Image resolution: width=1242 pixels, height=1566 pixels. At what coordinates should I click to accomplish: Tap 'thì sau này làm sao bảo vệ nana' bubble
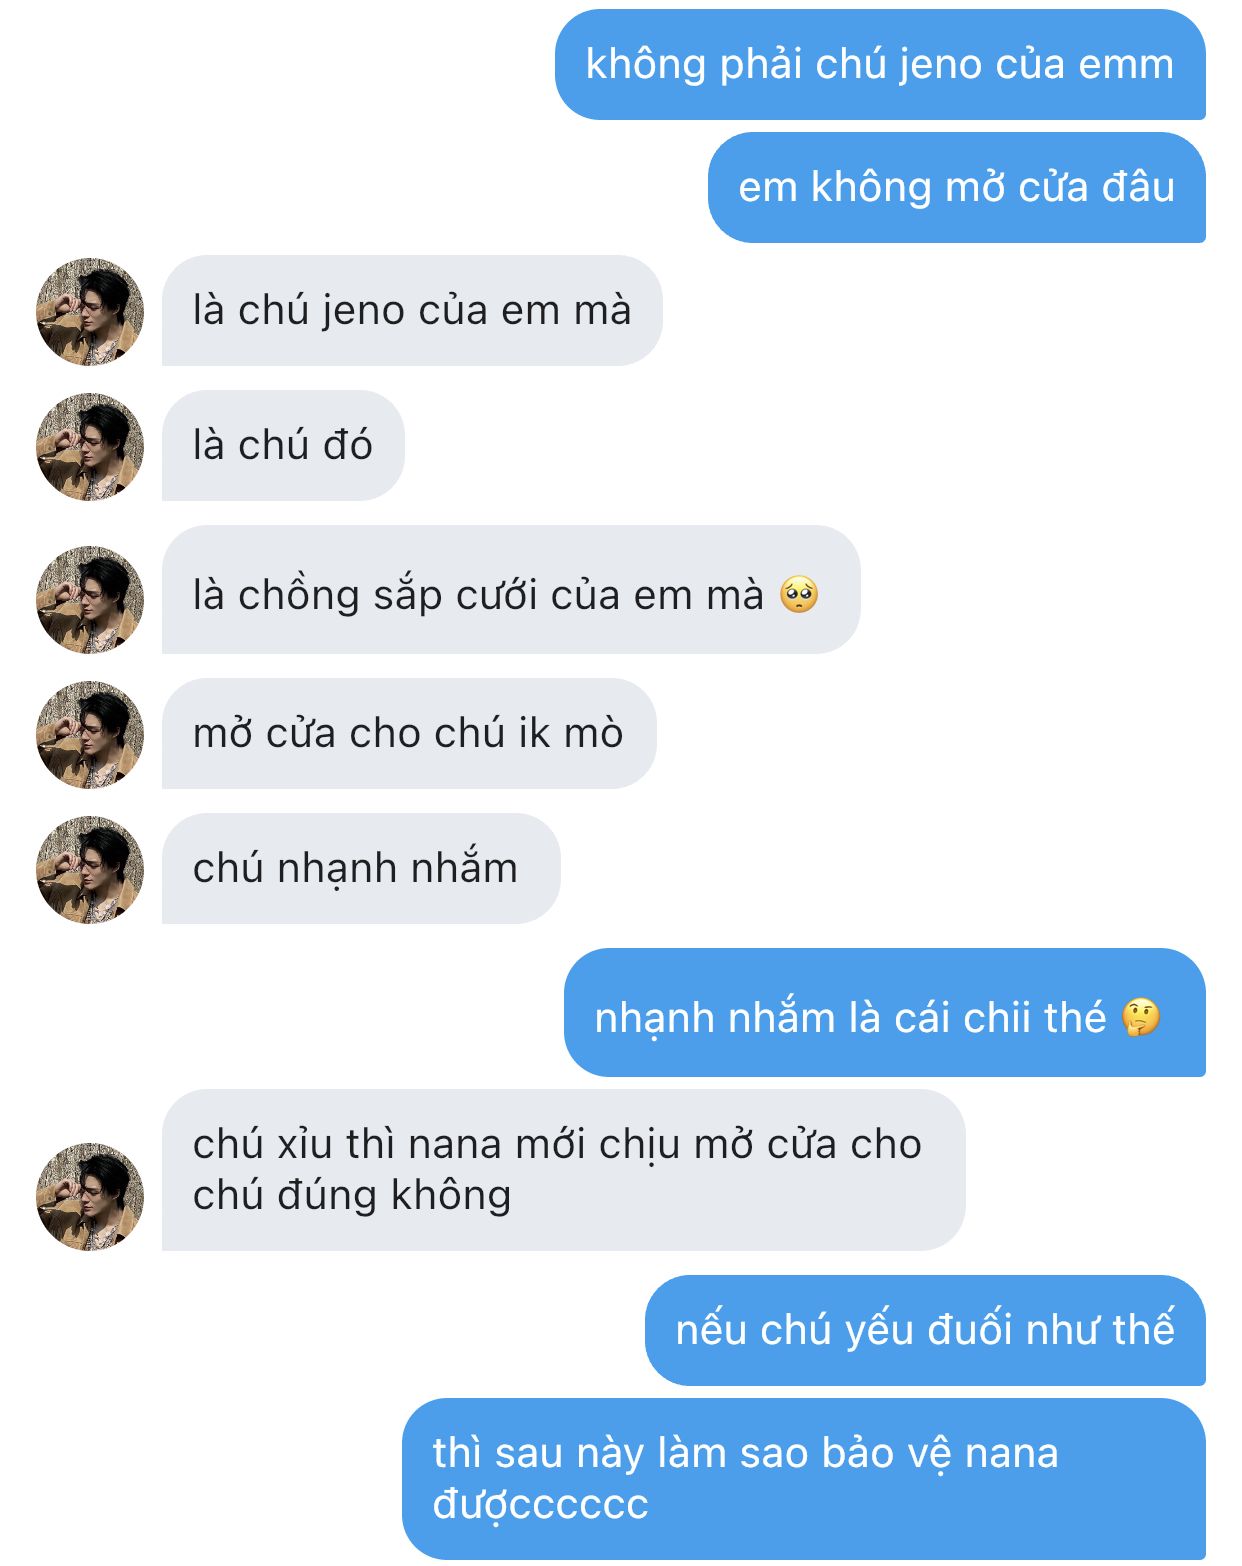tap(804, 1479)
